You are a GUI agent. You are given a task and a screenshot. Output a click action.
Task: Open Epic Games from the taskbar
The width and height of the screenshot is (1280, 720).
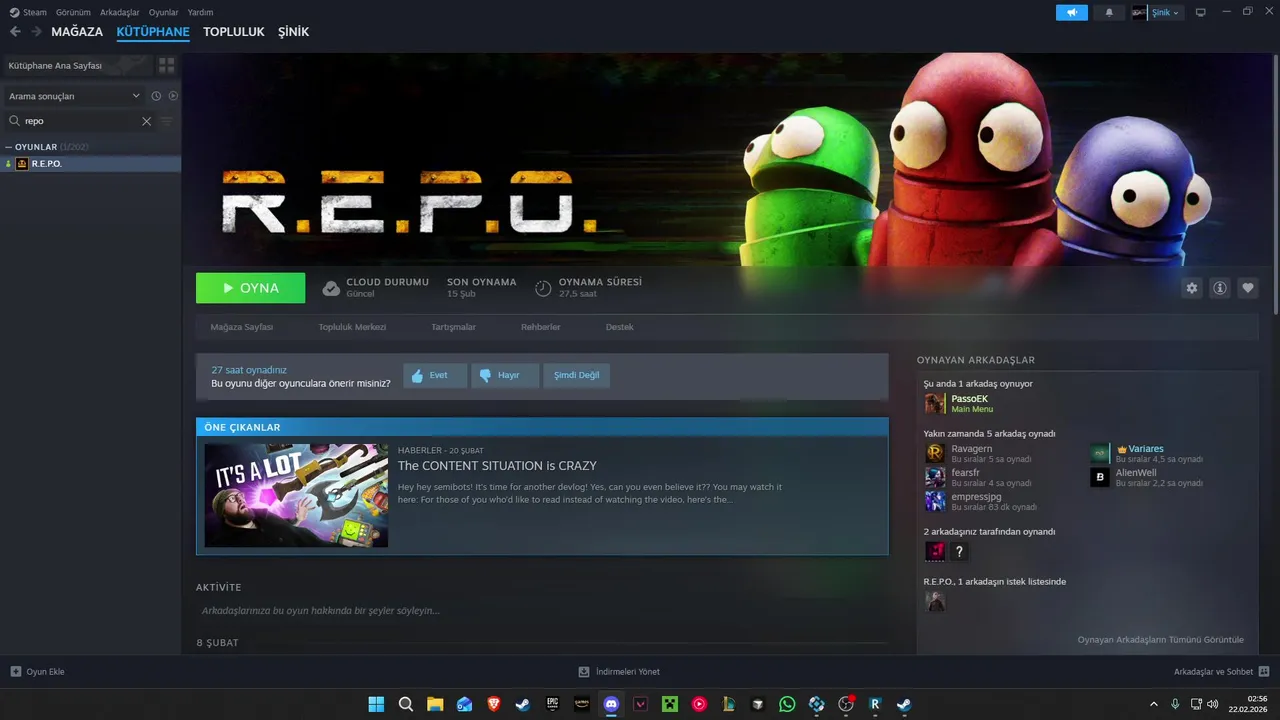(552, 704)
